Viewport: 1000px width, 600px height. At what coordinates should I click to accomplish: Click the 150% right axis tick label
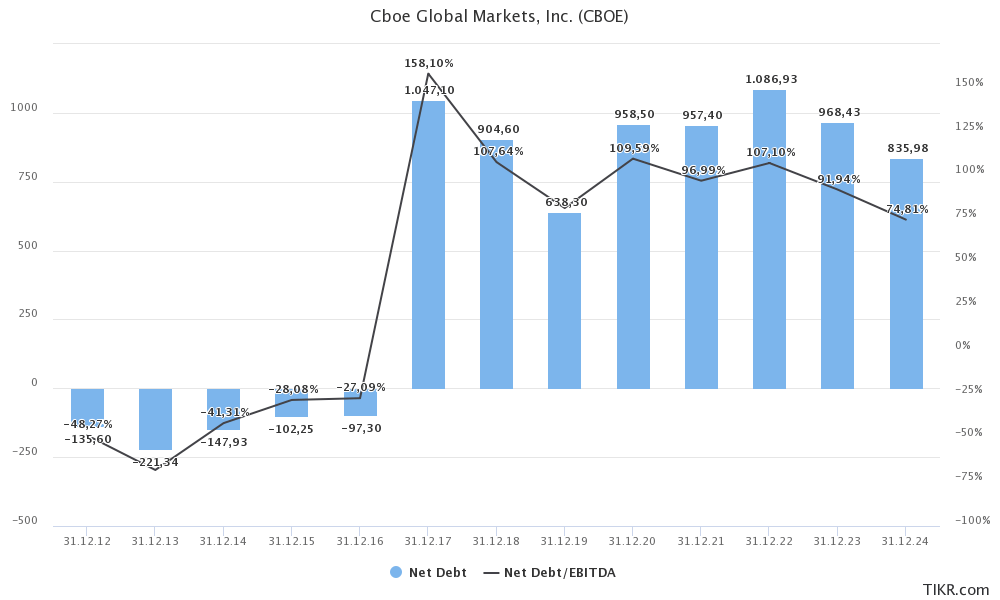pos(969,82)
